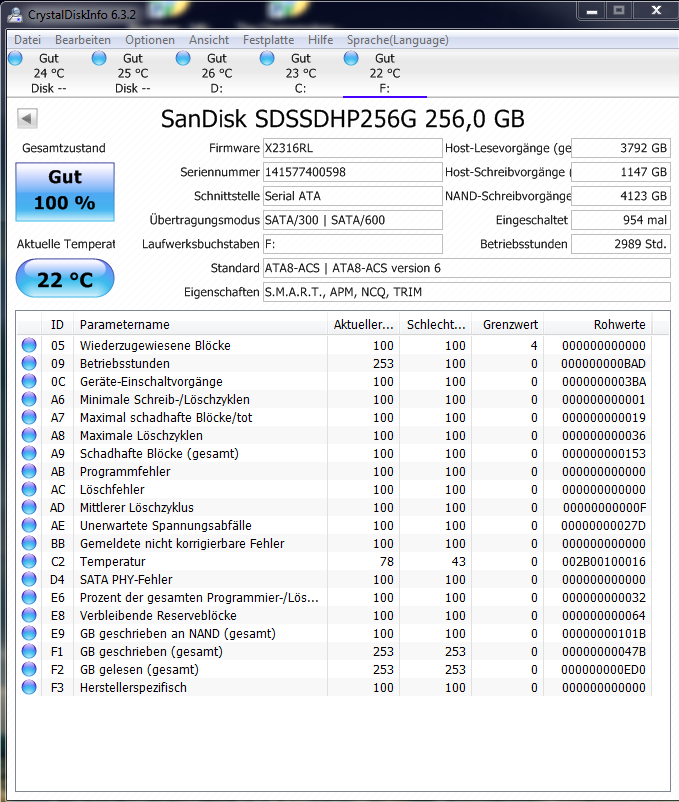Go to previous disk with left arrow
The width and height of the screenshot is (679, 802).
[27, 119]
